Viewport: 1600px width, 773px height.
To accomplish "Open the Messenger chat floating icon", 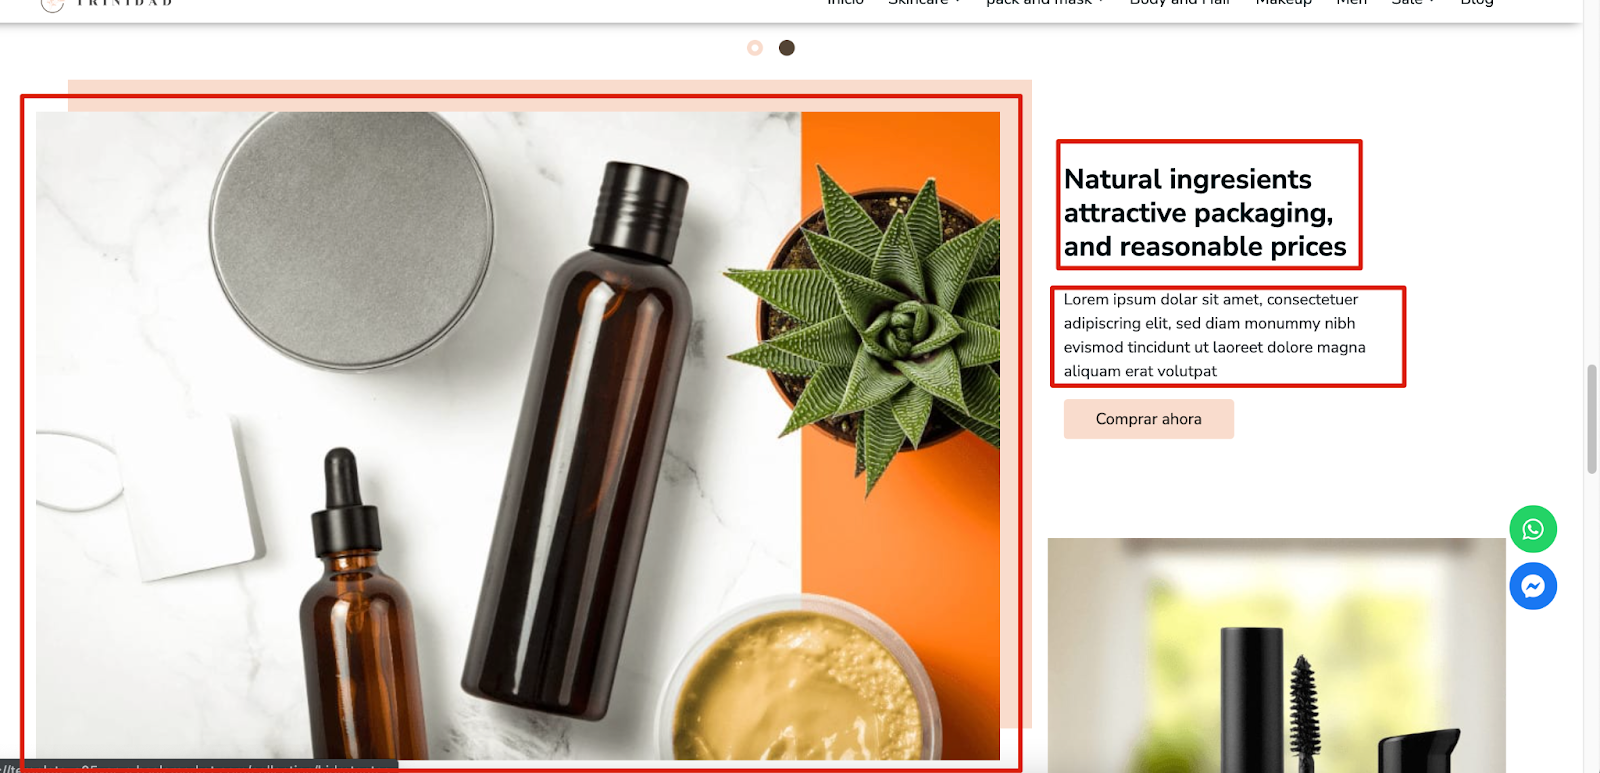I will [1533, 586].
